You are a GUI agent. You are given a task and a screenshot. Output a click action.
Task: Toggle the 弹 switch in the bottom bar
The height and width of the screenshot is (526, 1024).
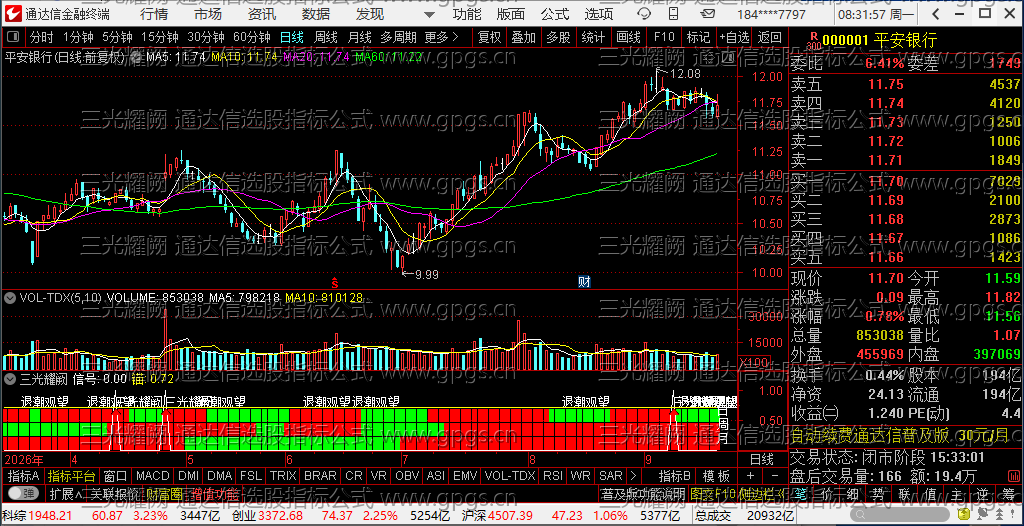[23, 493]
